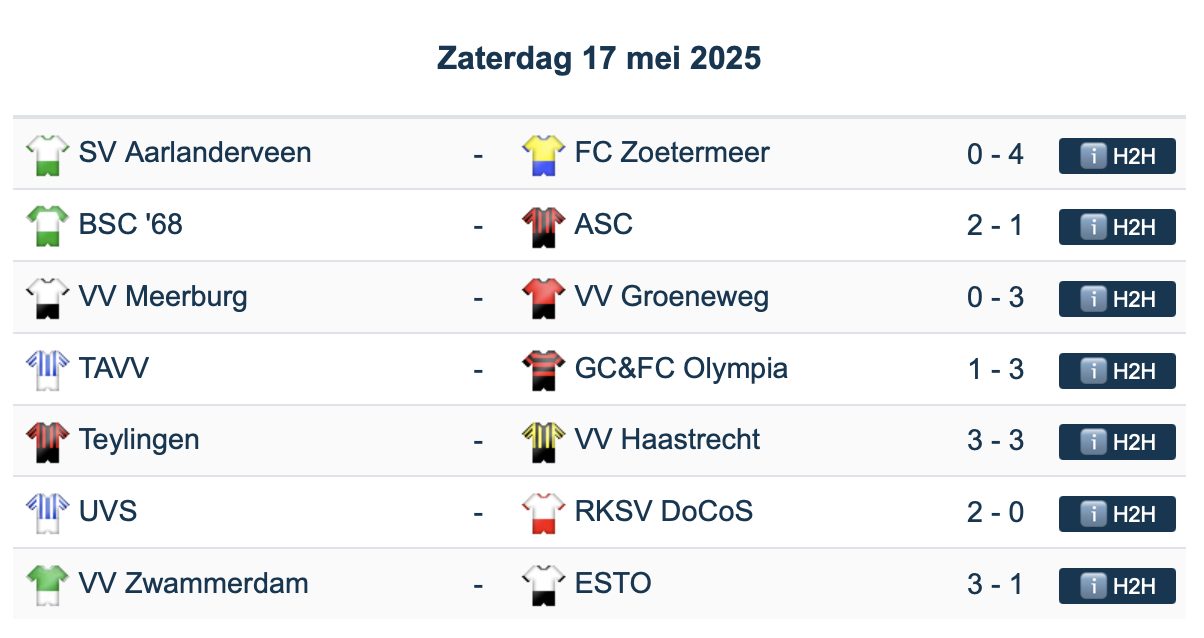Open H2H for SV Aarlanderveen vs FC Zoetermeer
1204x638 pixels.
click(1117, 156)
